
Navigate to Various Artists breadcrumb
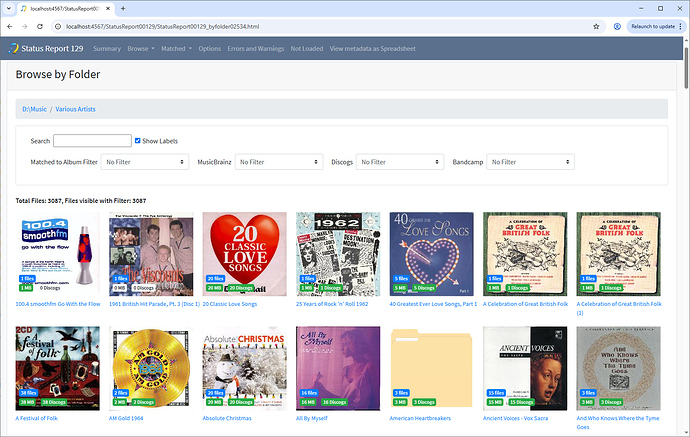click(75, 109)
